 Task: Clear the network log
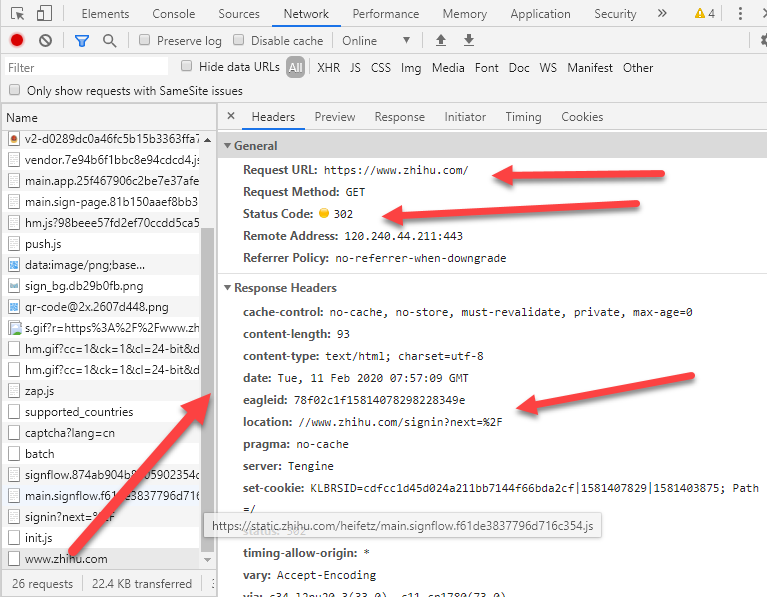pyautogui.click(x=45, y=40)
